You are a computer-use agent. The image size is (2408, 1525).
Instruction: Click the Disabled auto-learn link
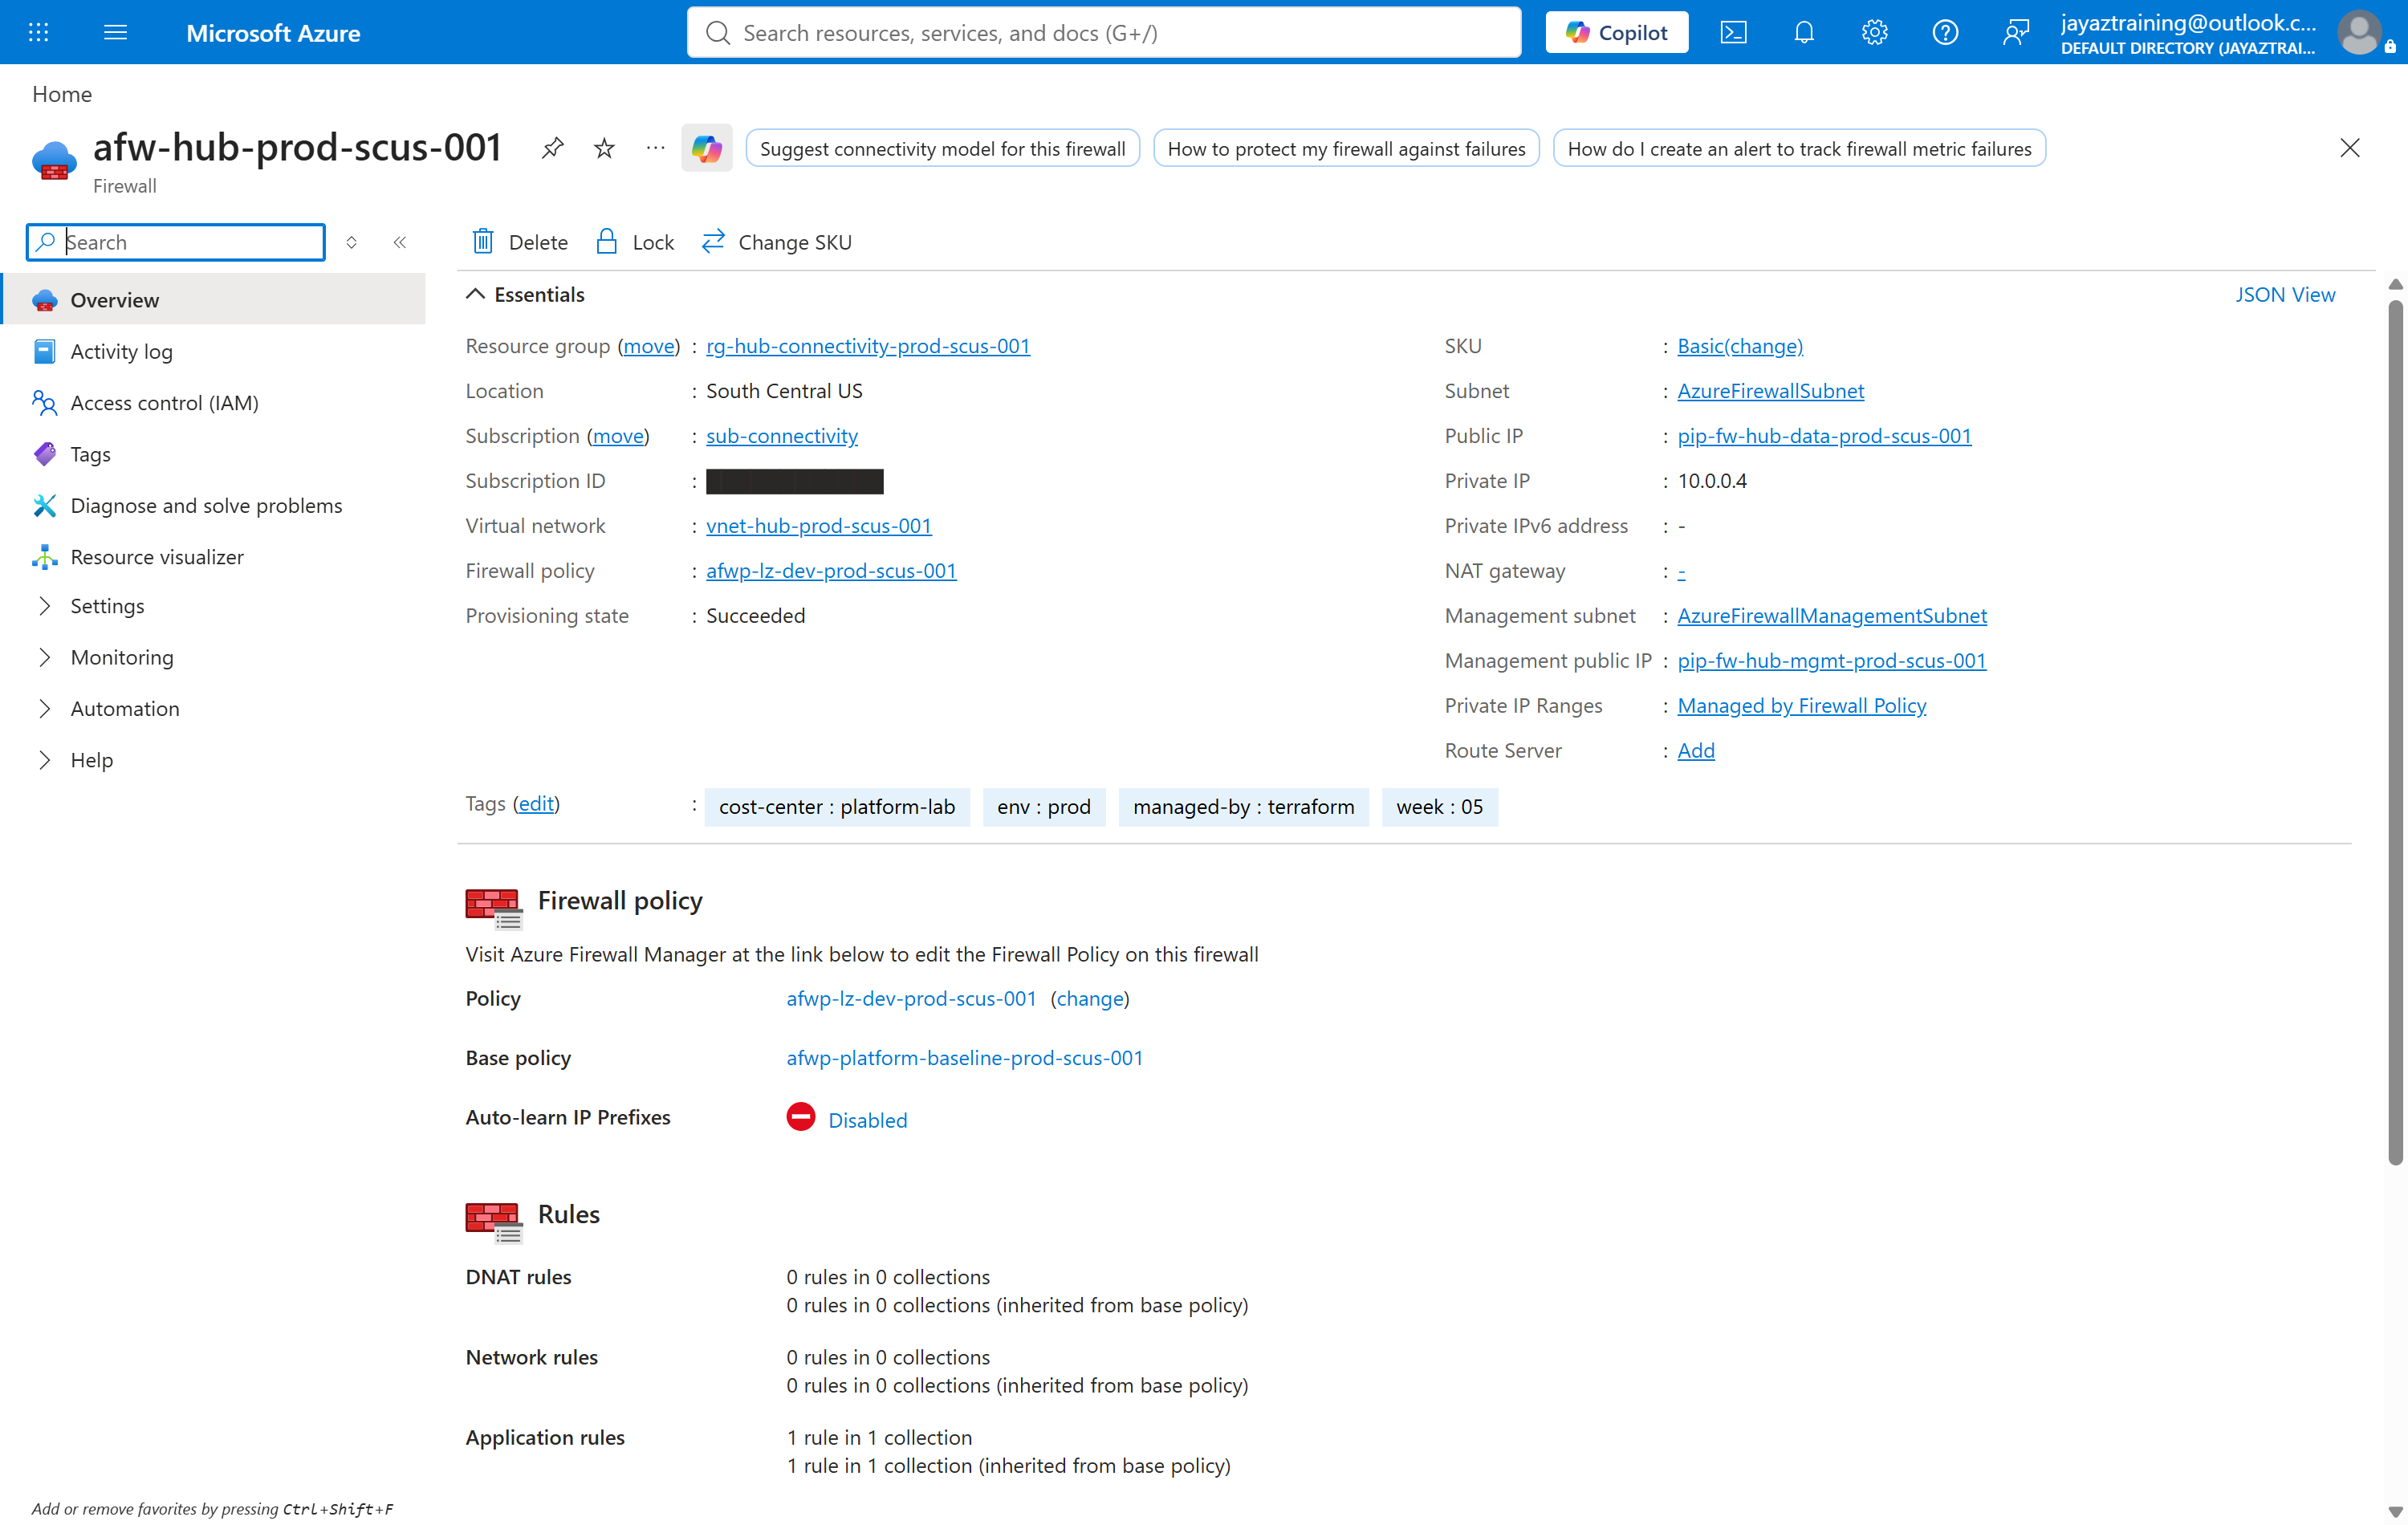coord(867,1120)
